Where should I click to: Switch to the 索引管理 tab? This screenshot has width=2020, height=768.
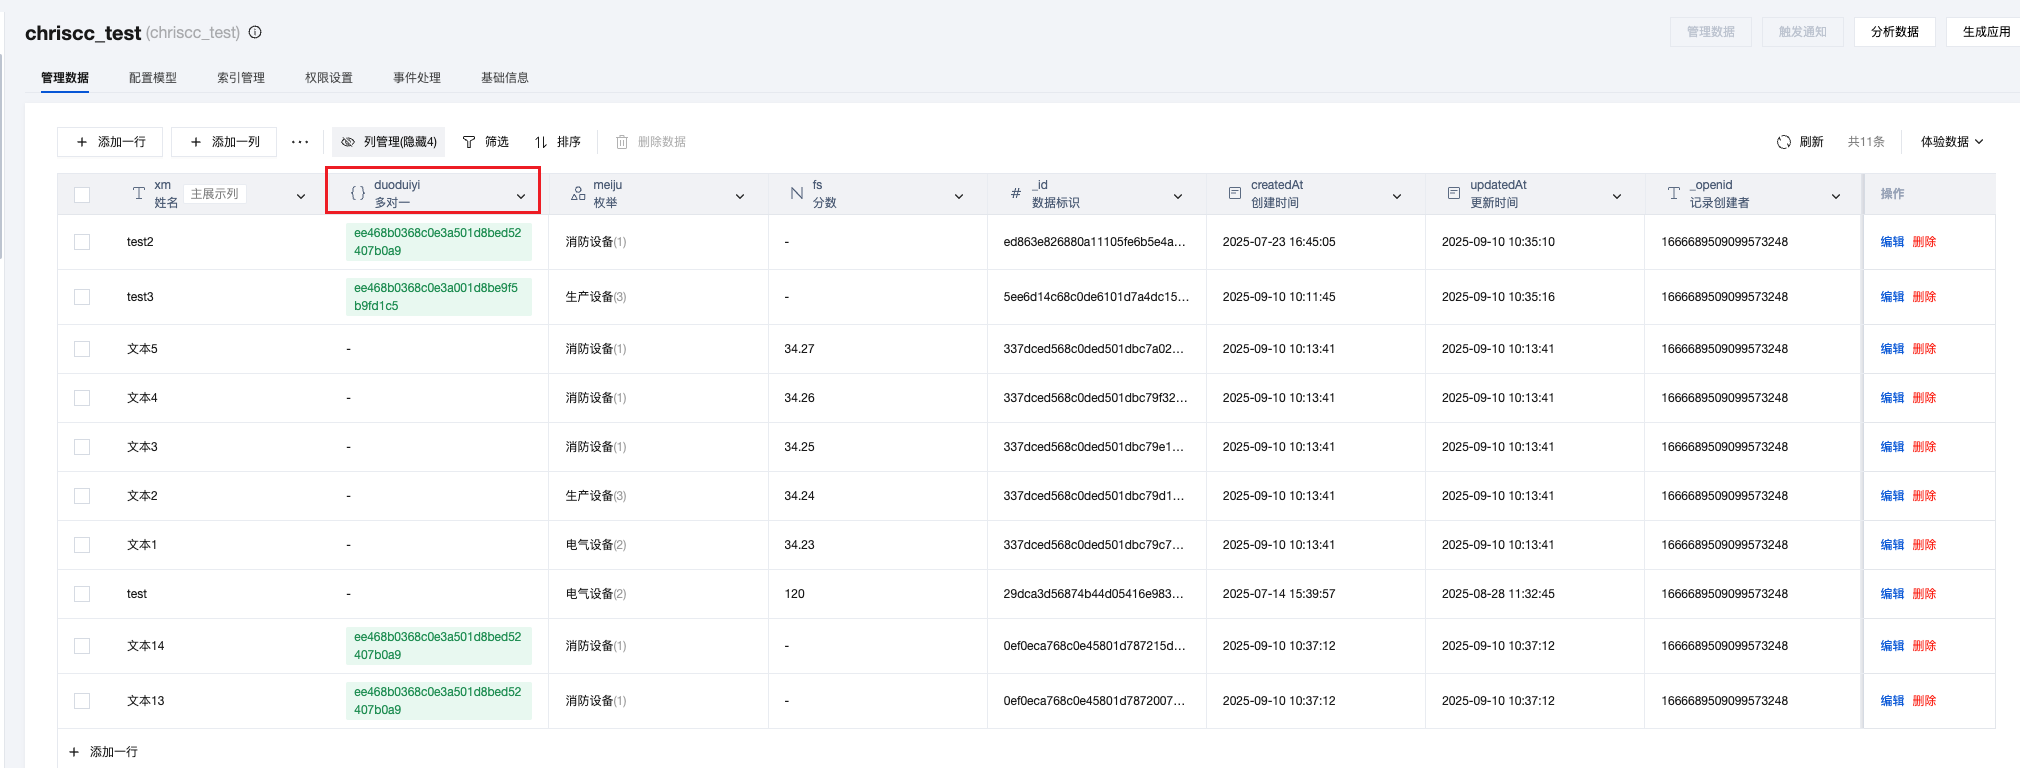tap(241, 78)
